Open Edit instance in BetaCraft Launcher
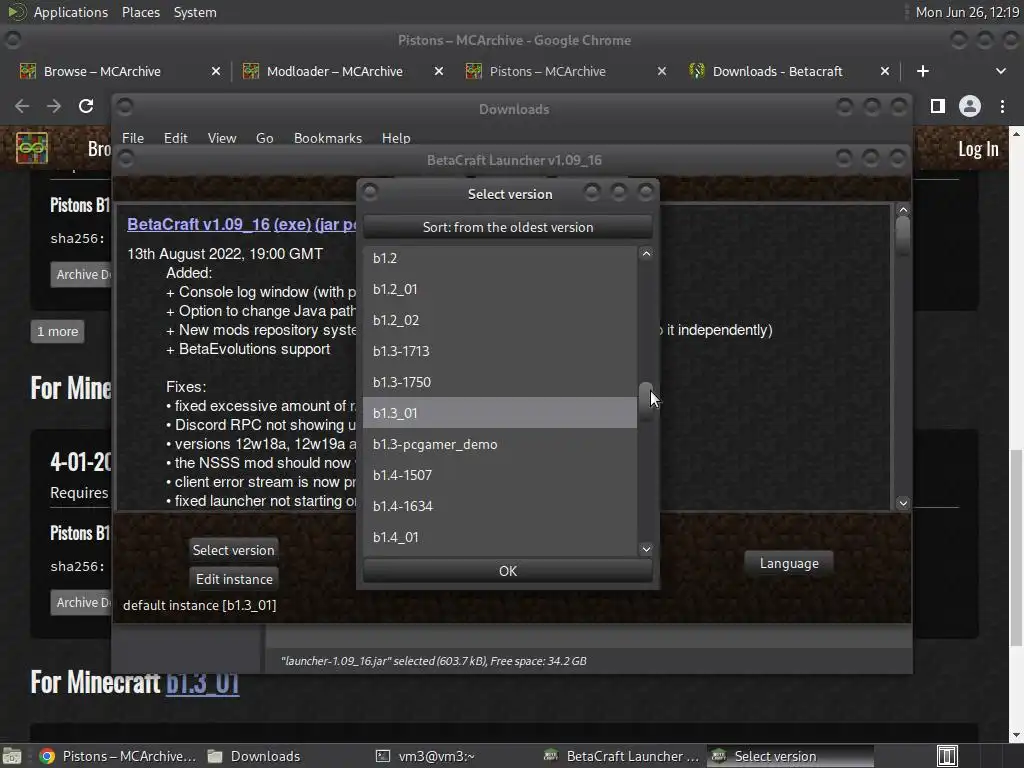This screenshot has height=768, width=1024. [234, 579]
